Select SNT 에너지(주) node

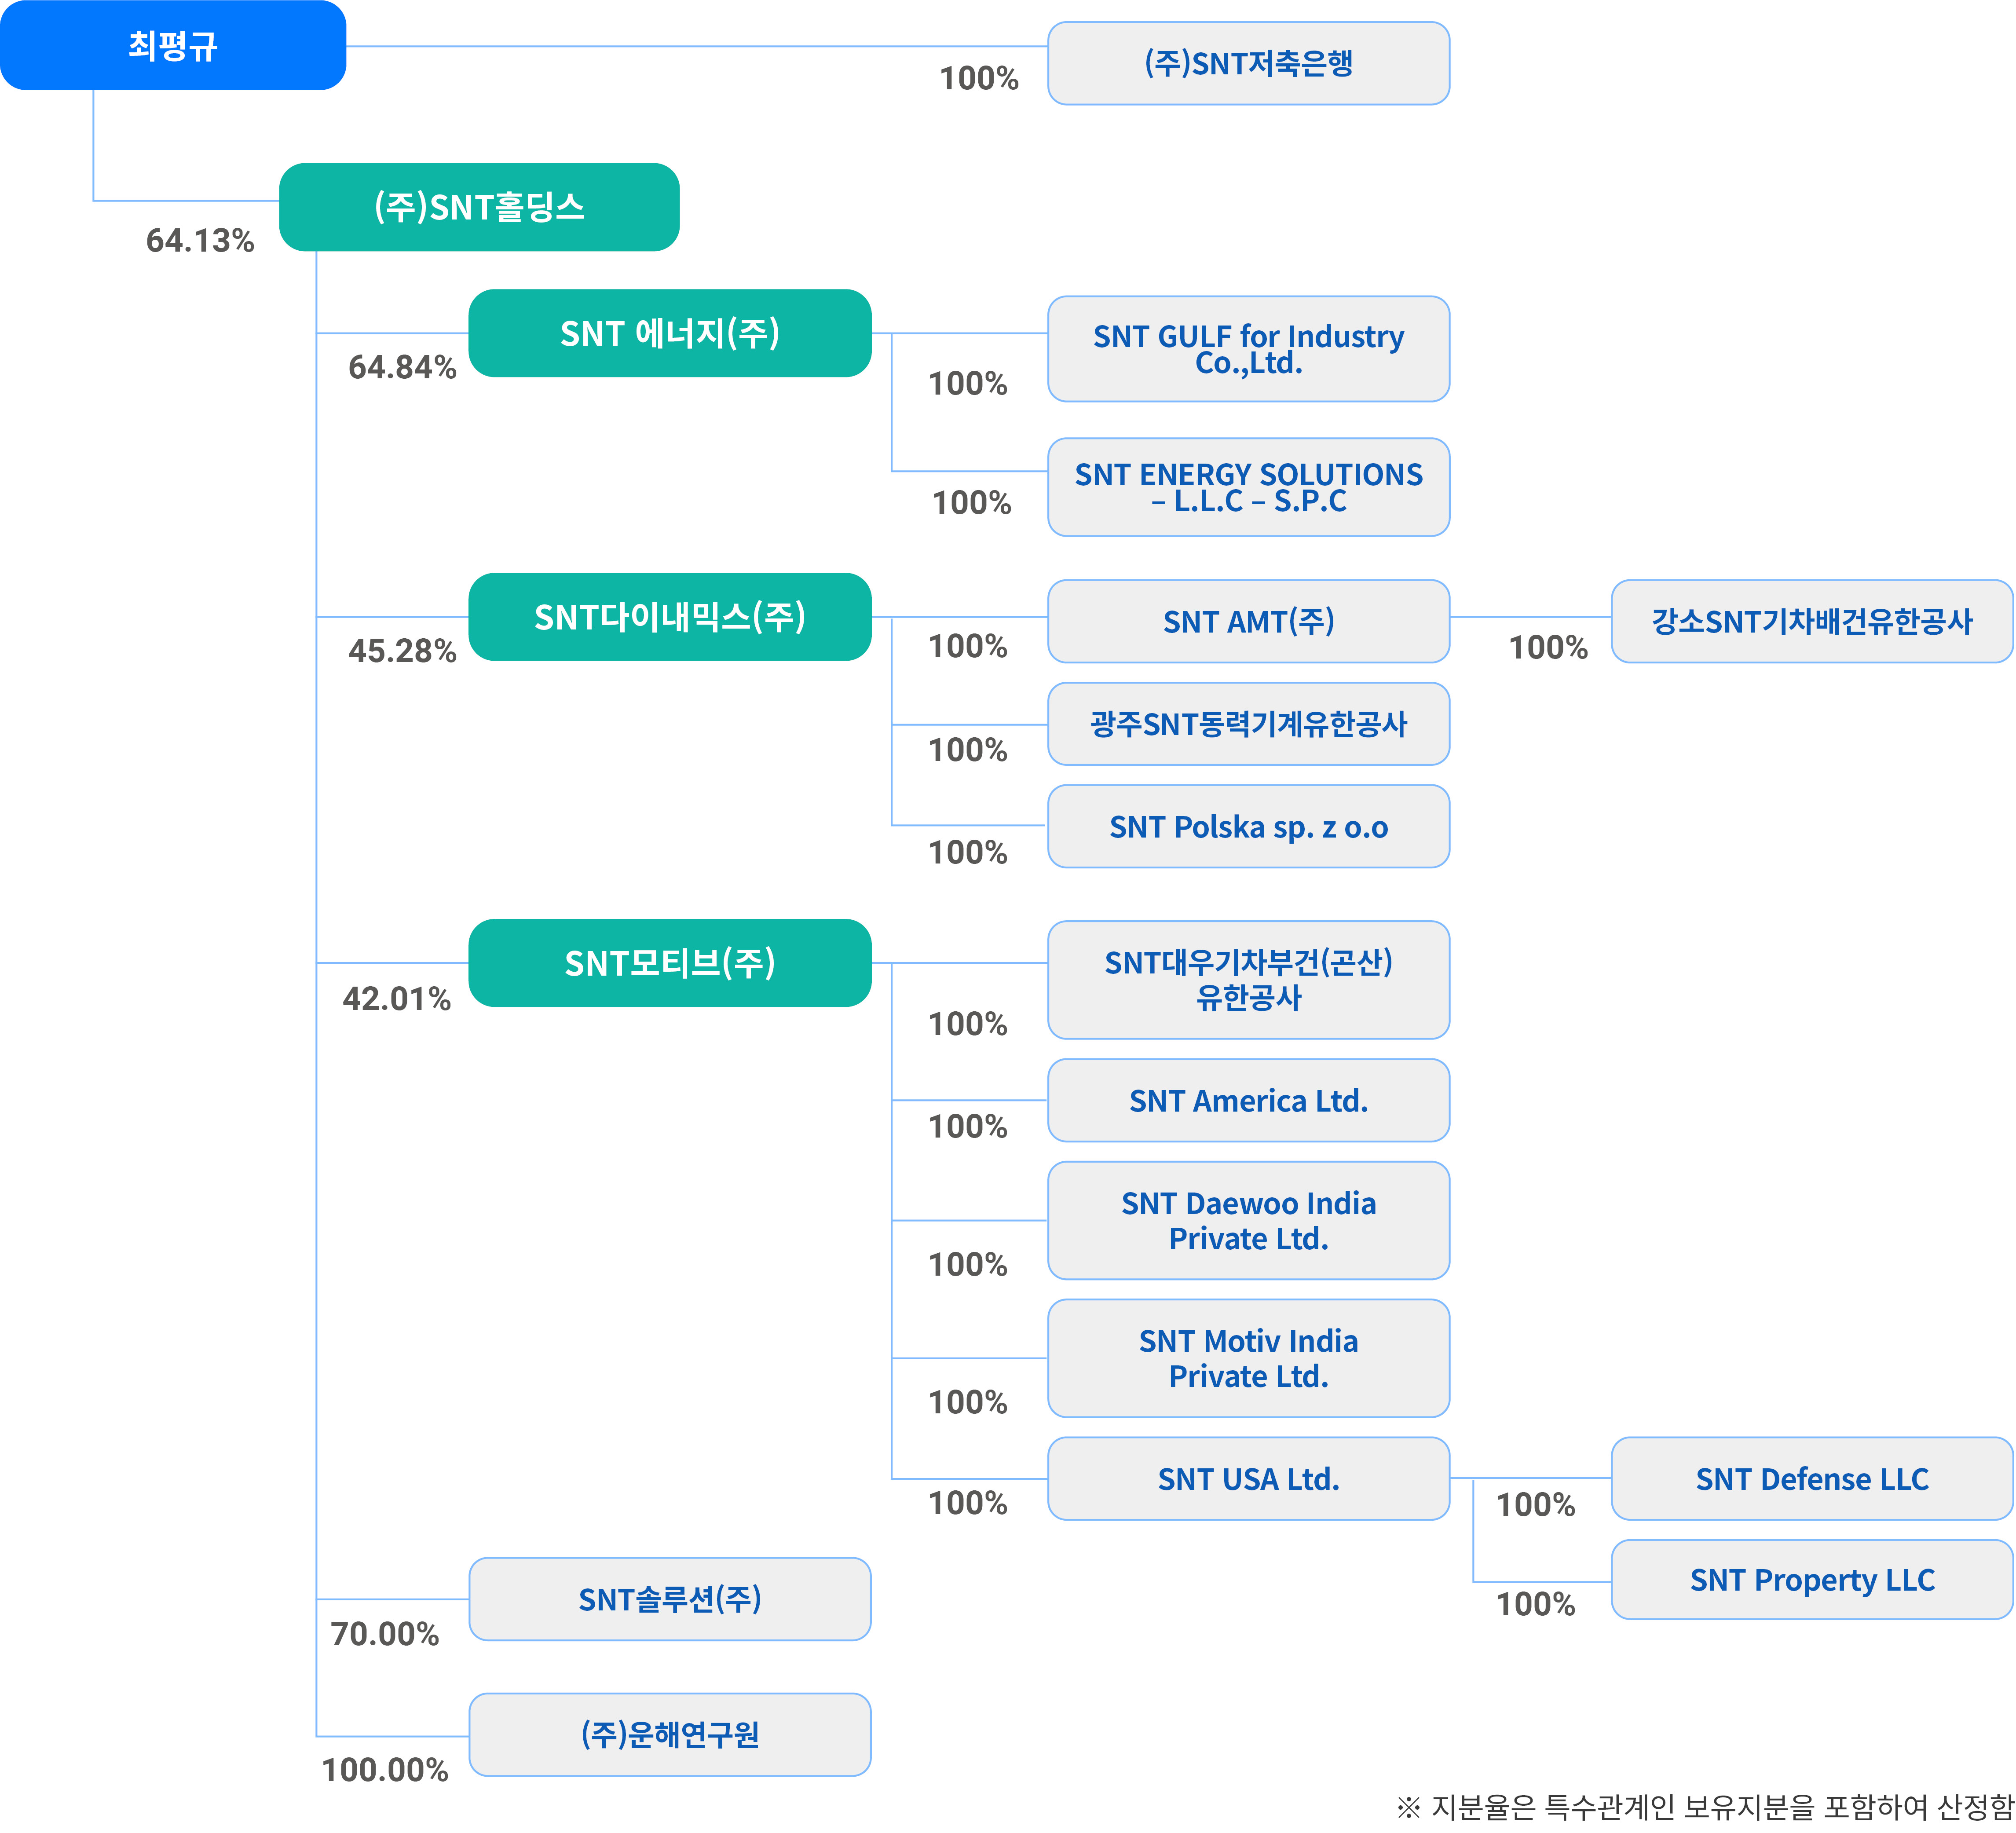coord(670,333)
